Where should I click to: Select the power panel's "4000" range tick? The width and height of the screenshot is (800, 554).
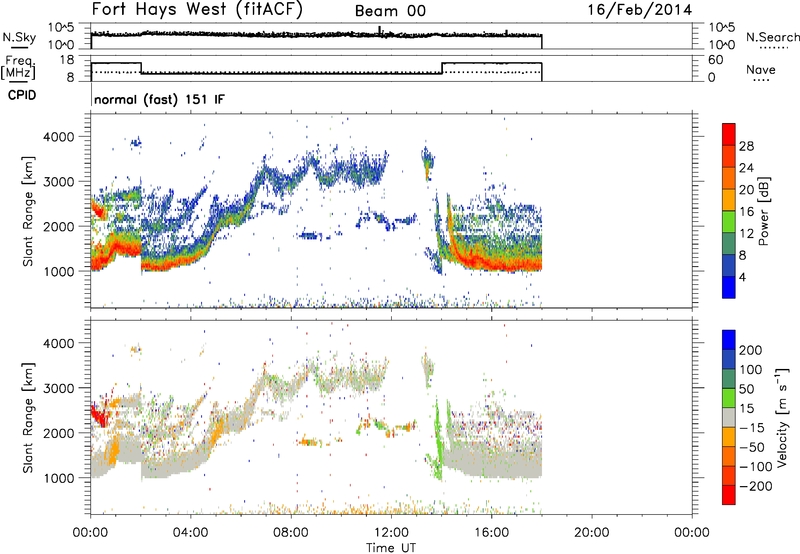59,137
